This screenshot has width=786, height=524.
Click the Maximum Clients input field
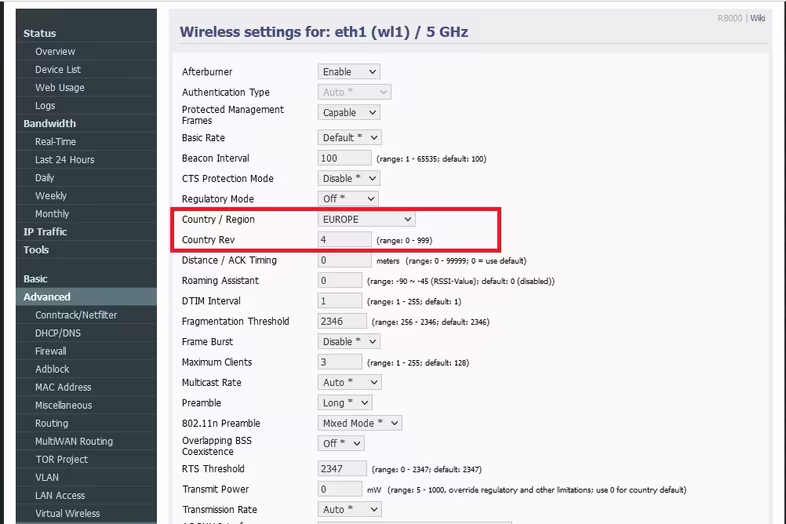[340, 362]
